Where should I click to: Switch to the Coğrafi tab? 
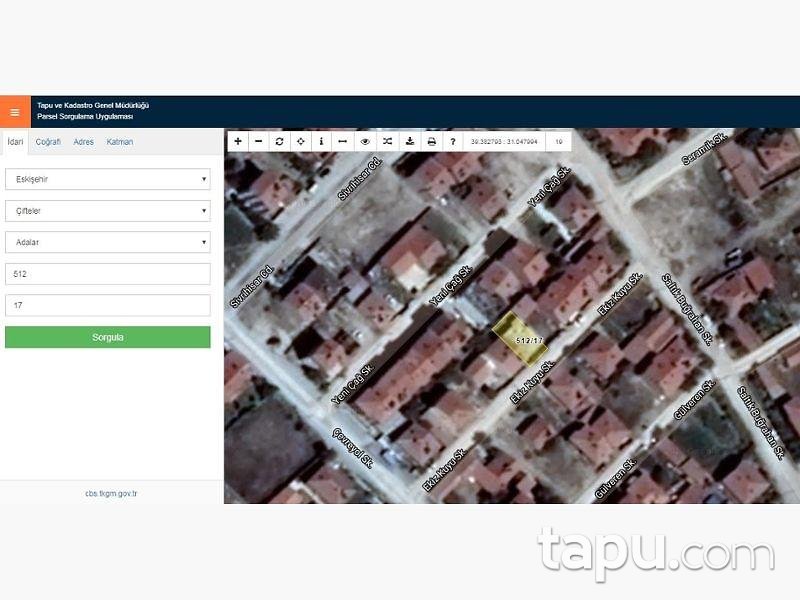(48, 142)
